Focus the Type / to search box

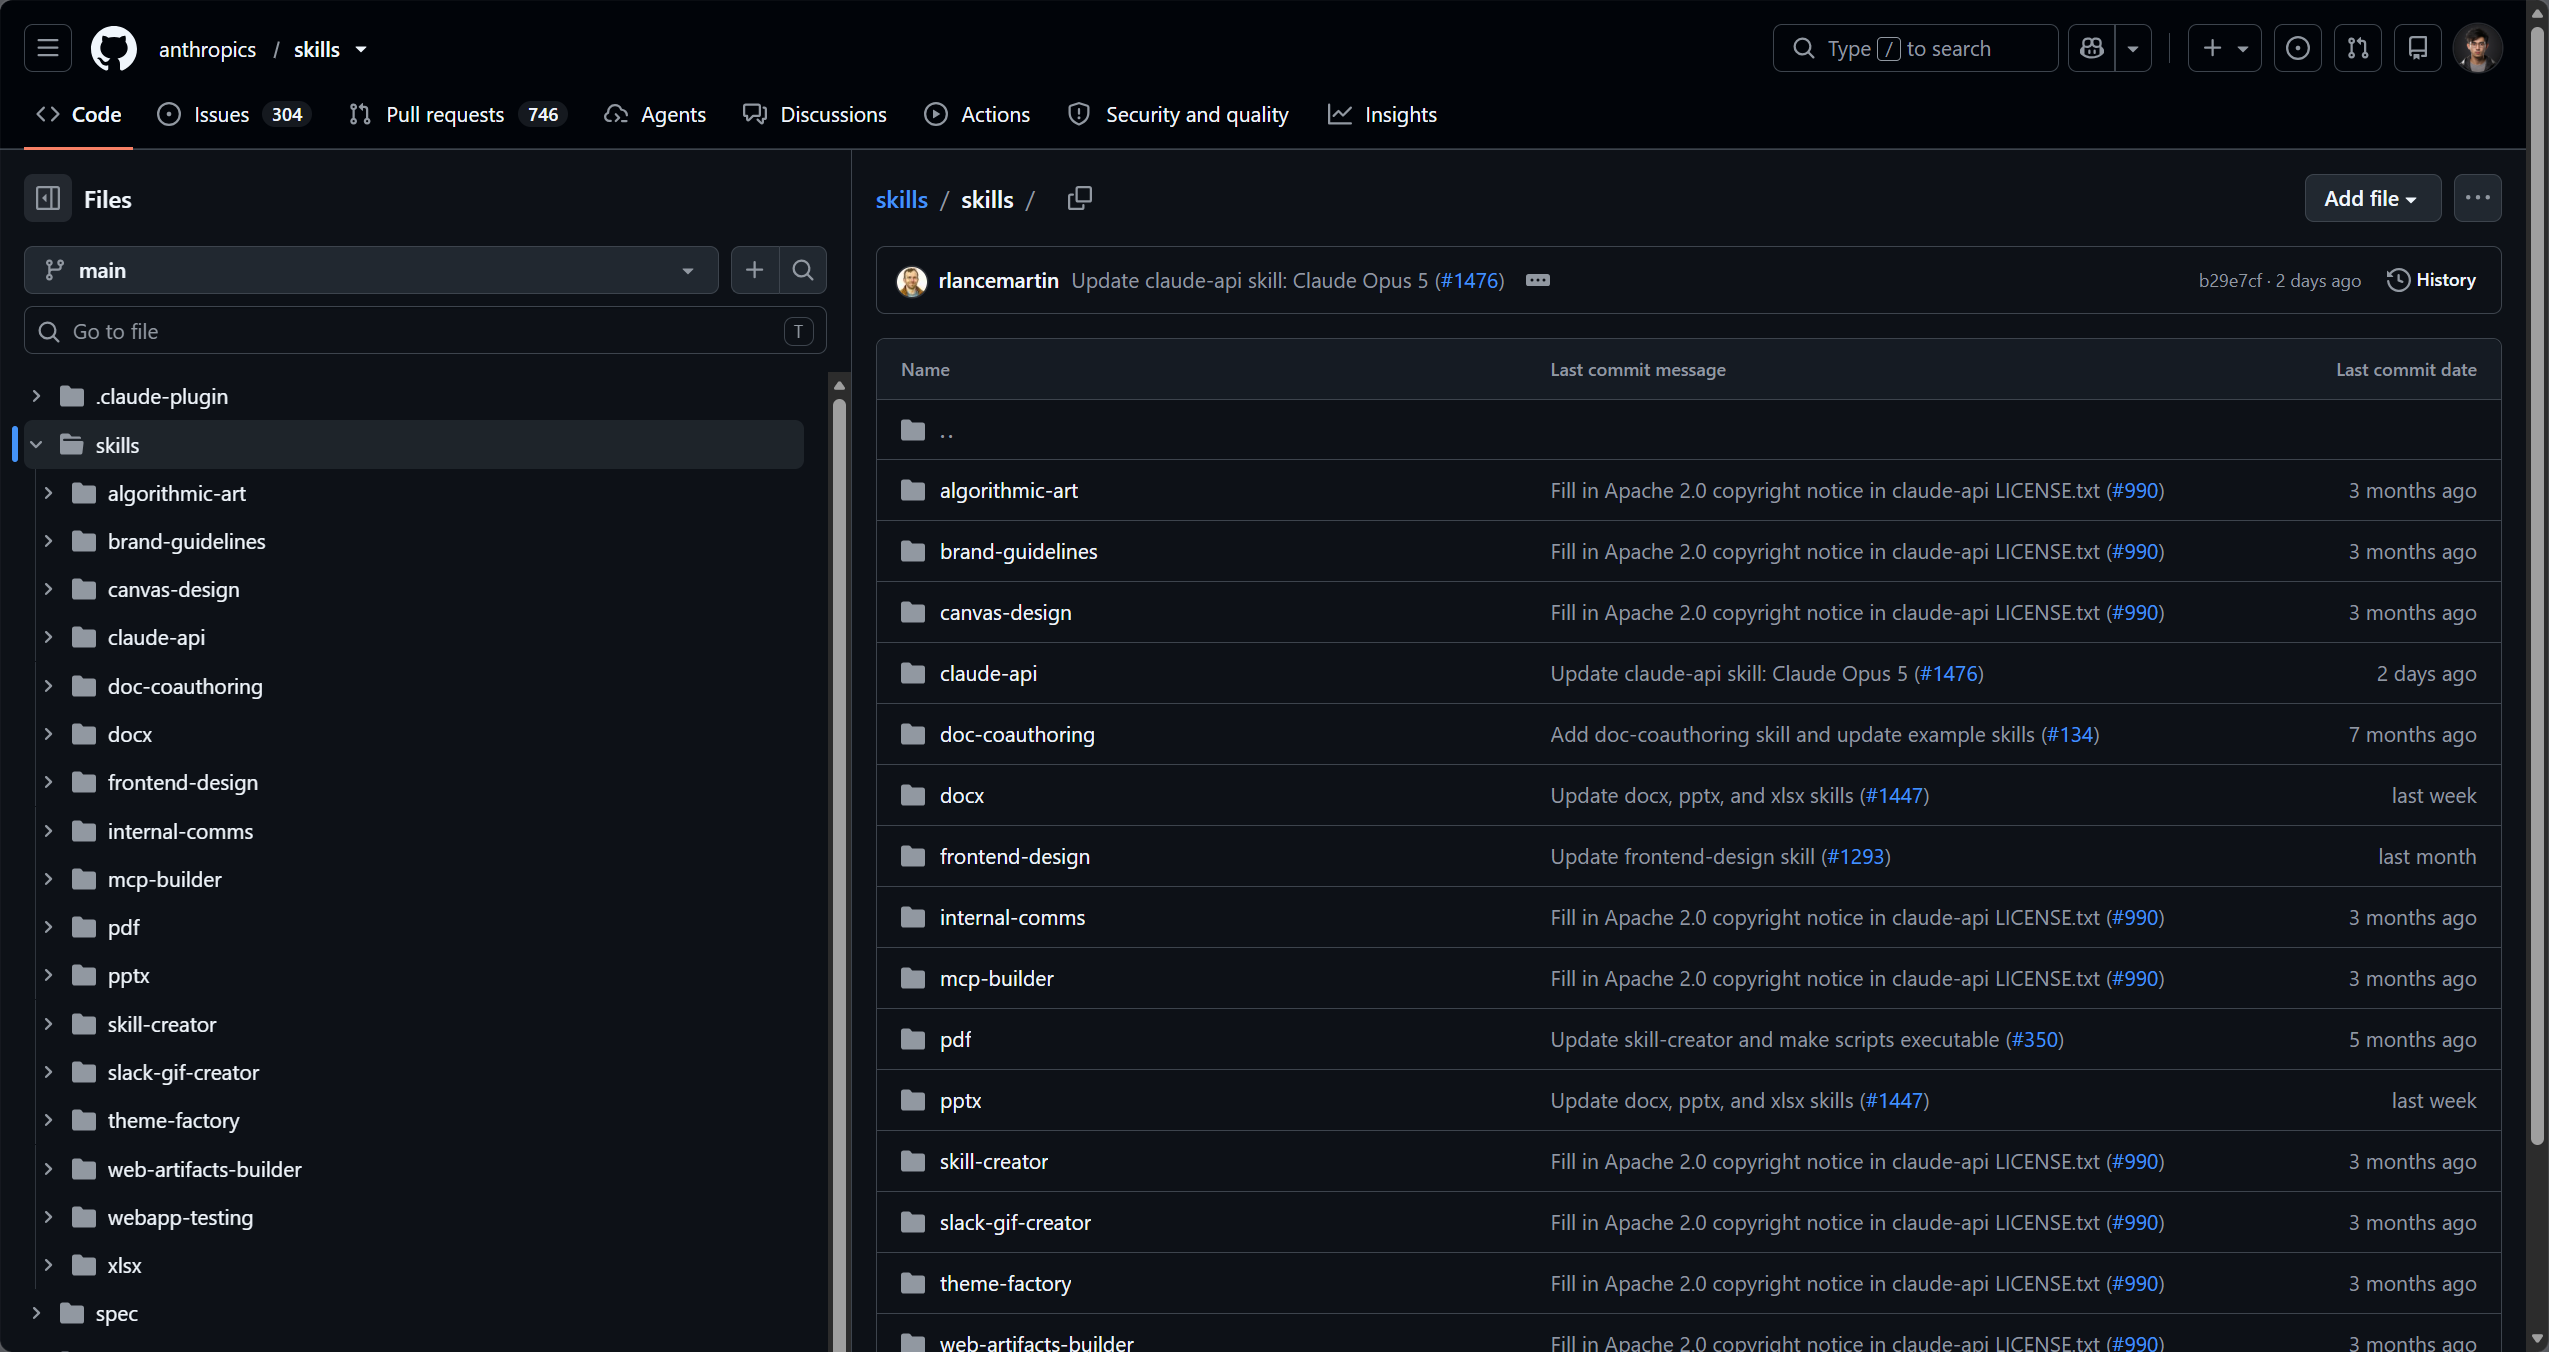[1915, 48]
